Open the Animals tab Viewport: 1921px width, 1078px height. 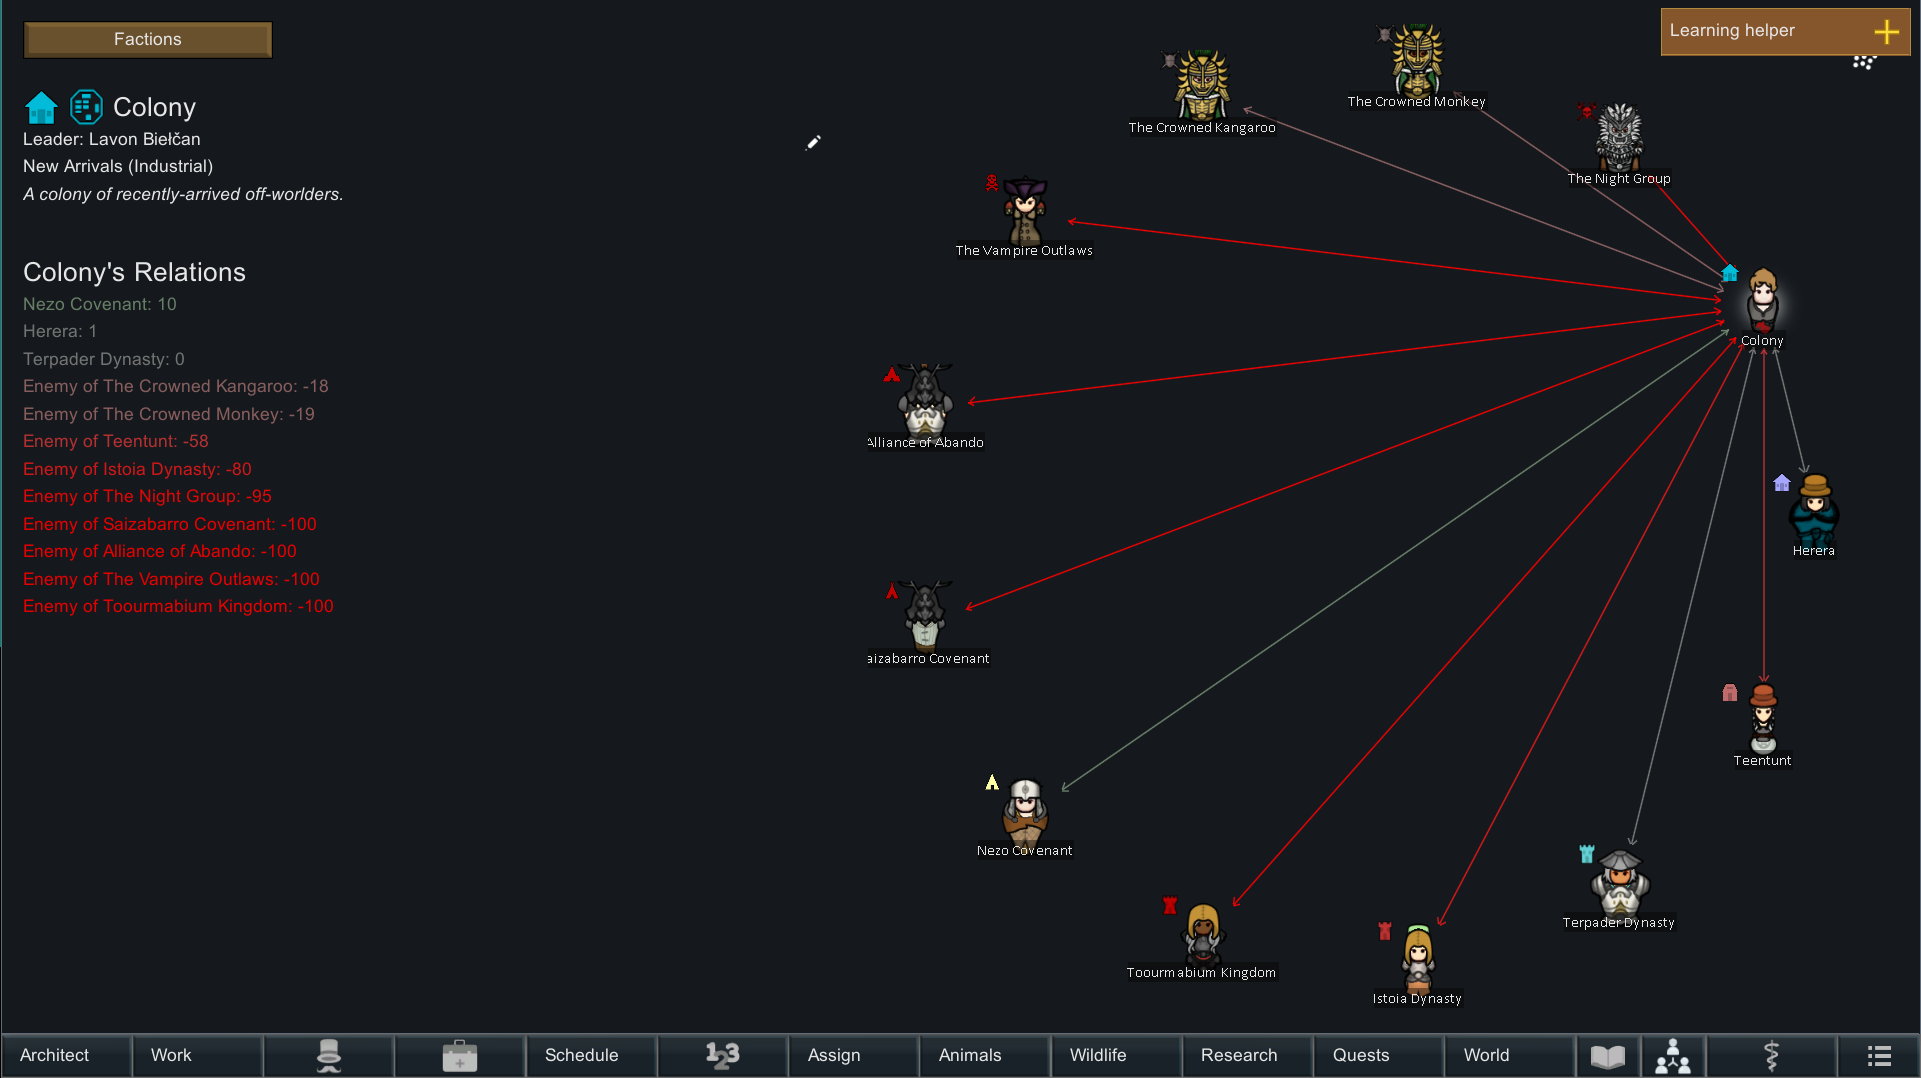pos(984,1056)
